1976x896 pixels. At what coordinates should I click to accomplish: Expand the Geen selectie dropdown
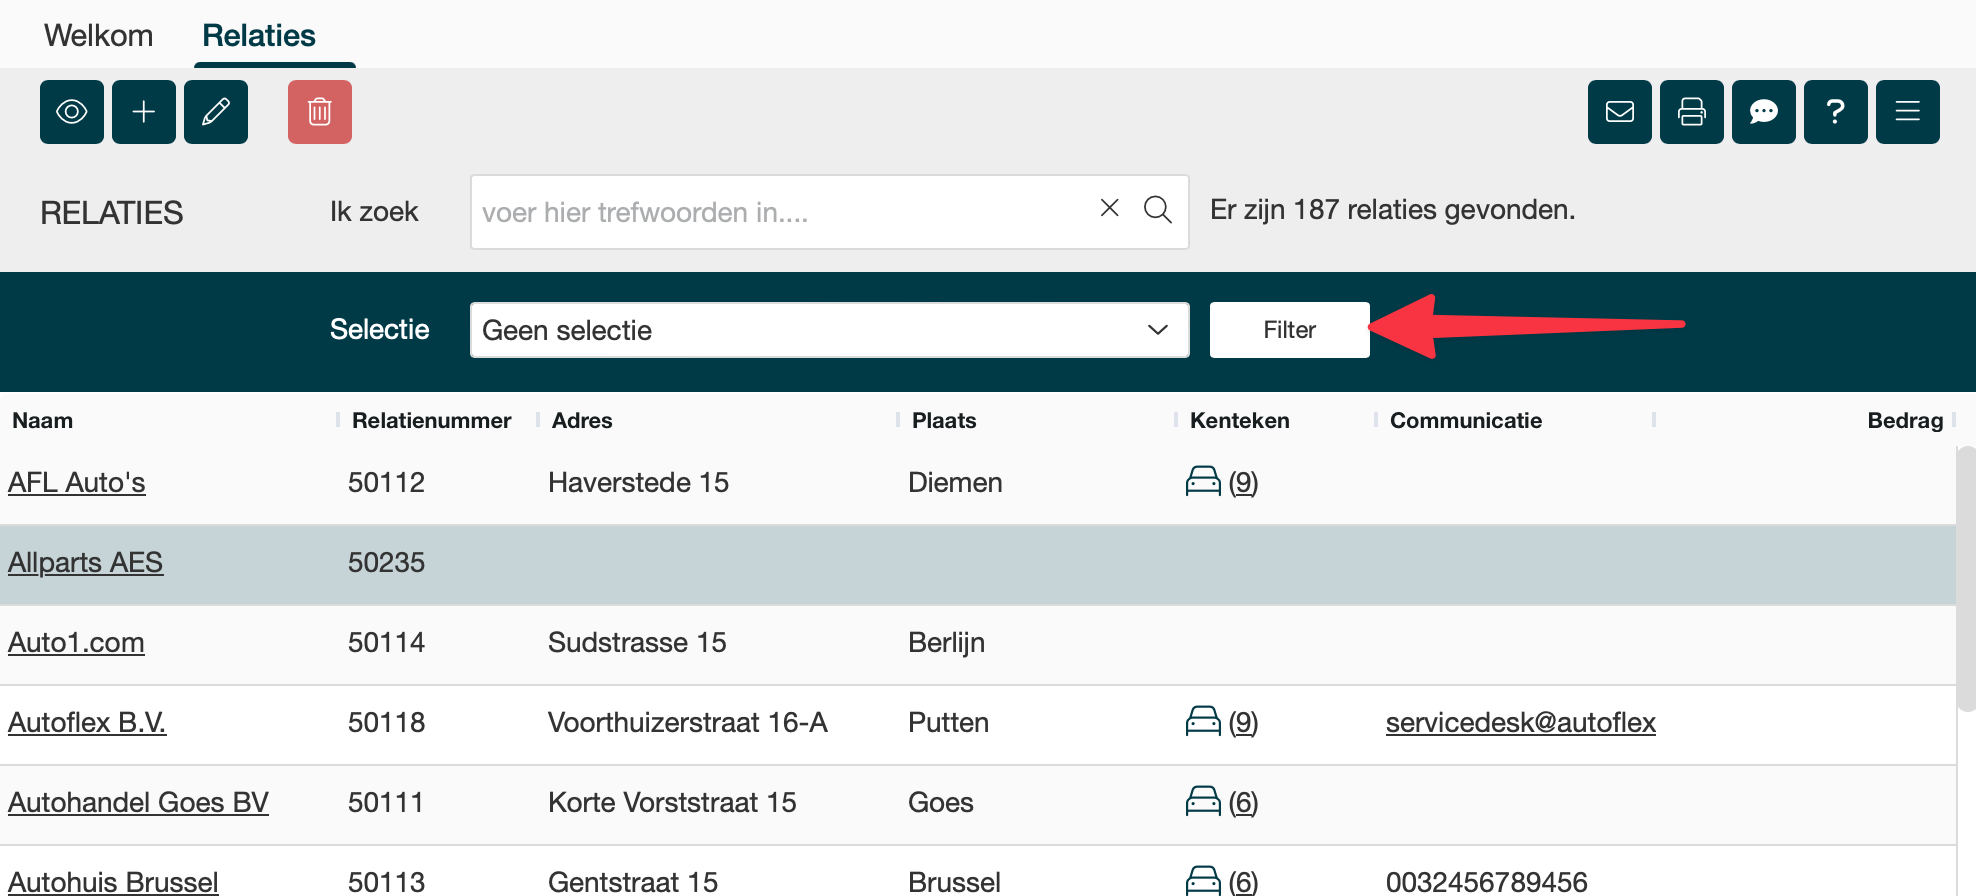(829, 330)
